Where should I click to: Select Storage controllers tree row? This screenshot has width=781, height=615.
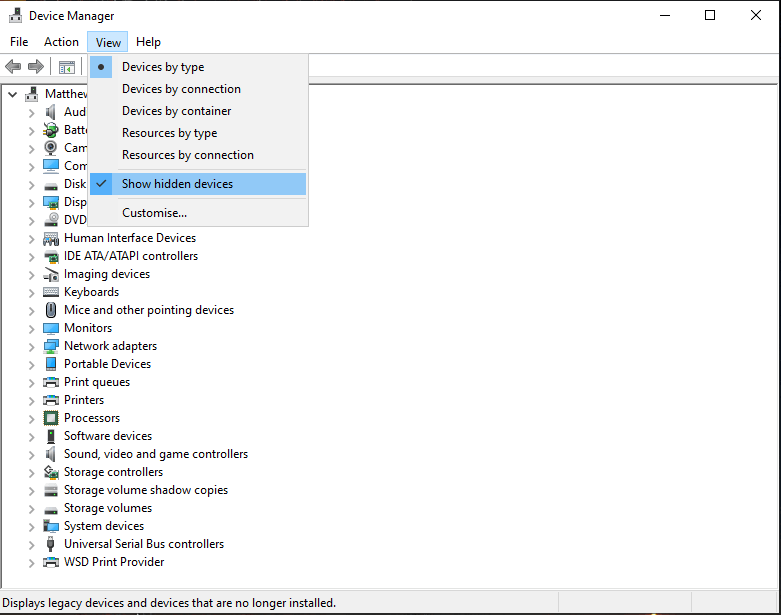113,472
